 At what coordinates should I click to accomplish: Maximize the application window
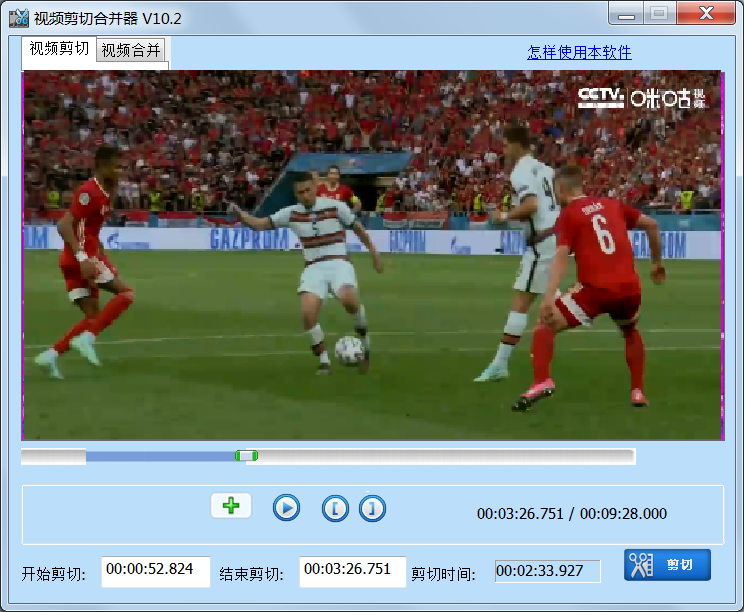pos(659,14)
